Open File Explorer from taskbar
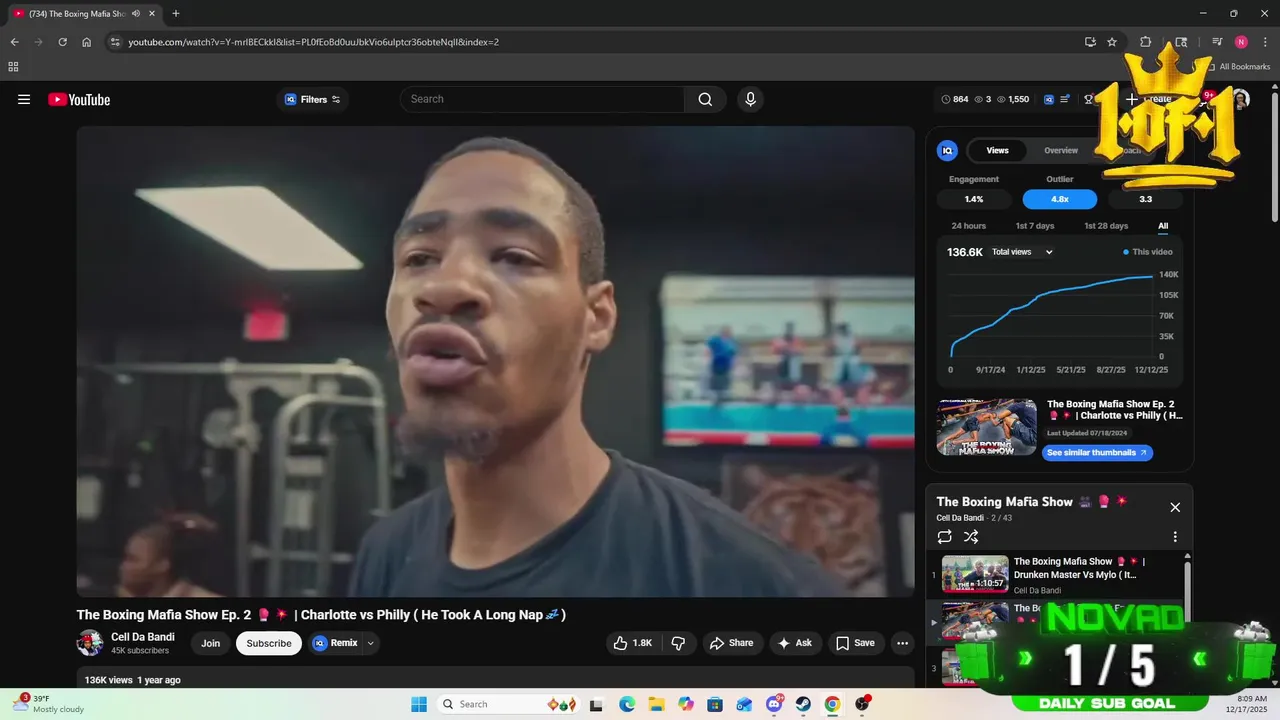Viewport: 1280px width, 720px height. tap(656, 704)
